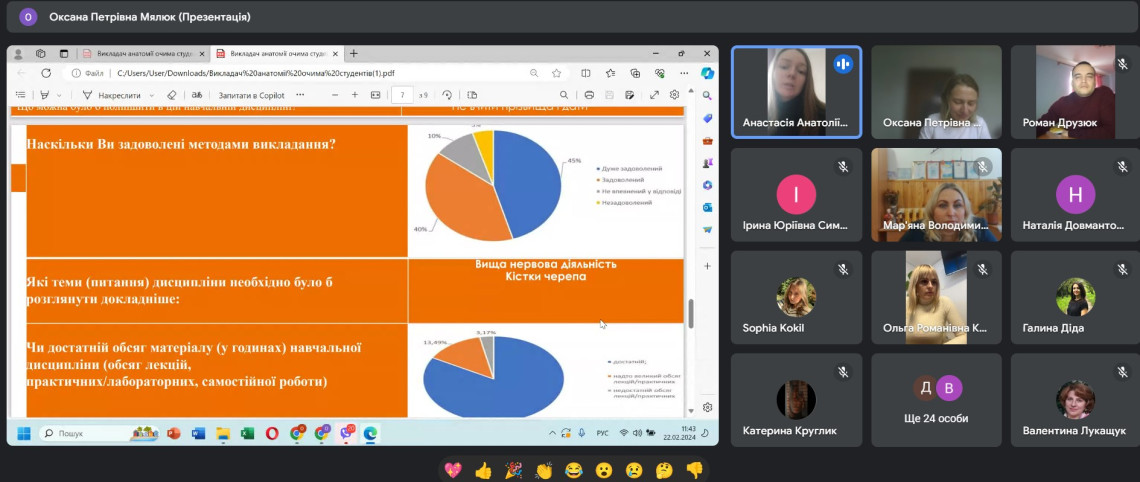The width and height of the screenshot is (1140, 482).
Task: Send the party popper reaction
Action: pyautogui.click(x=513, y=470)
